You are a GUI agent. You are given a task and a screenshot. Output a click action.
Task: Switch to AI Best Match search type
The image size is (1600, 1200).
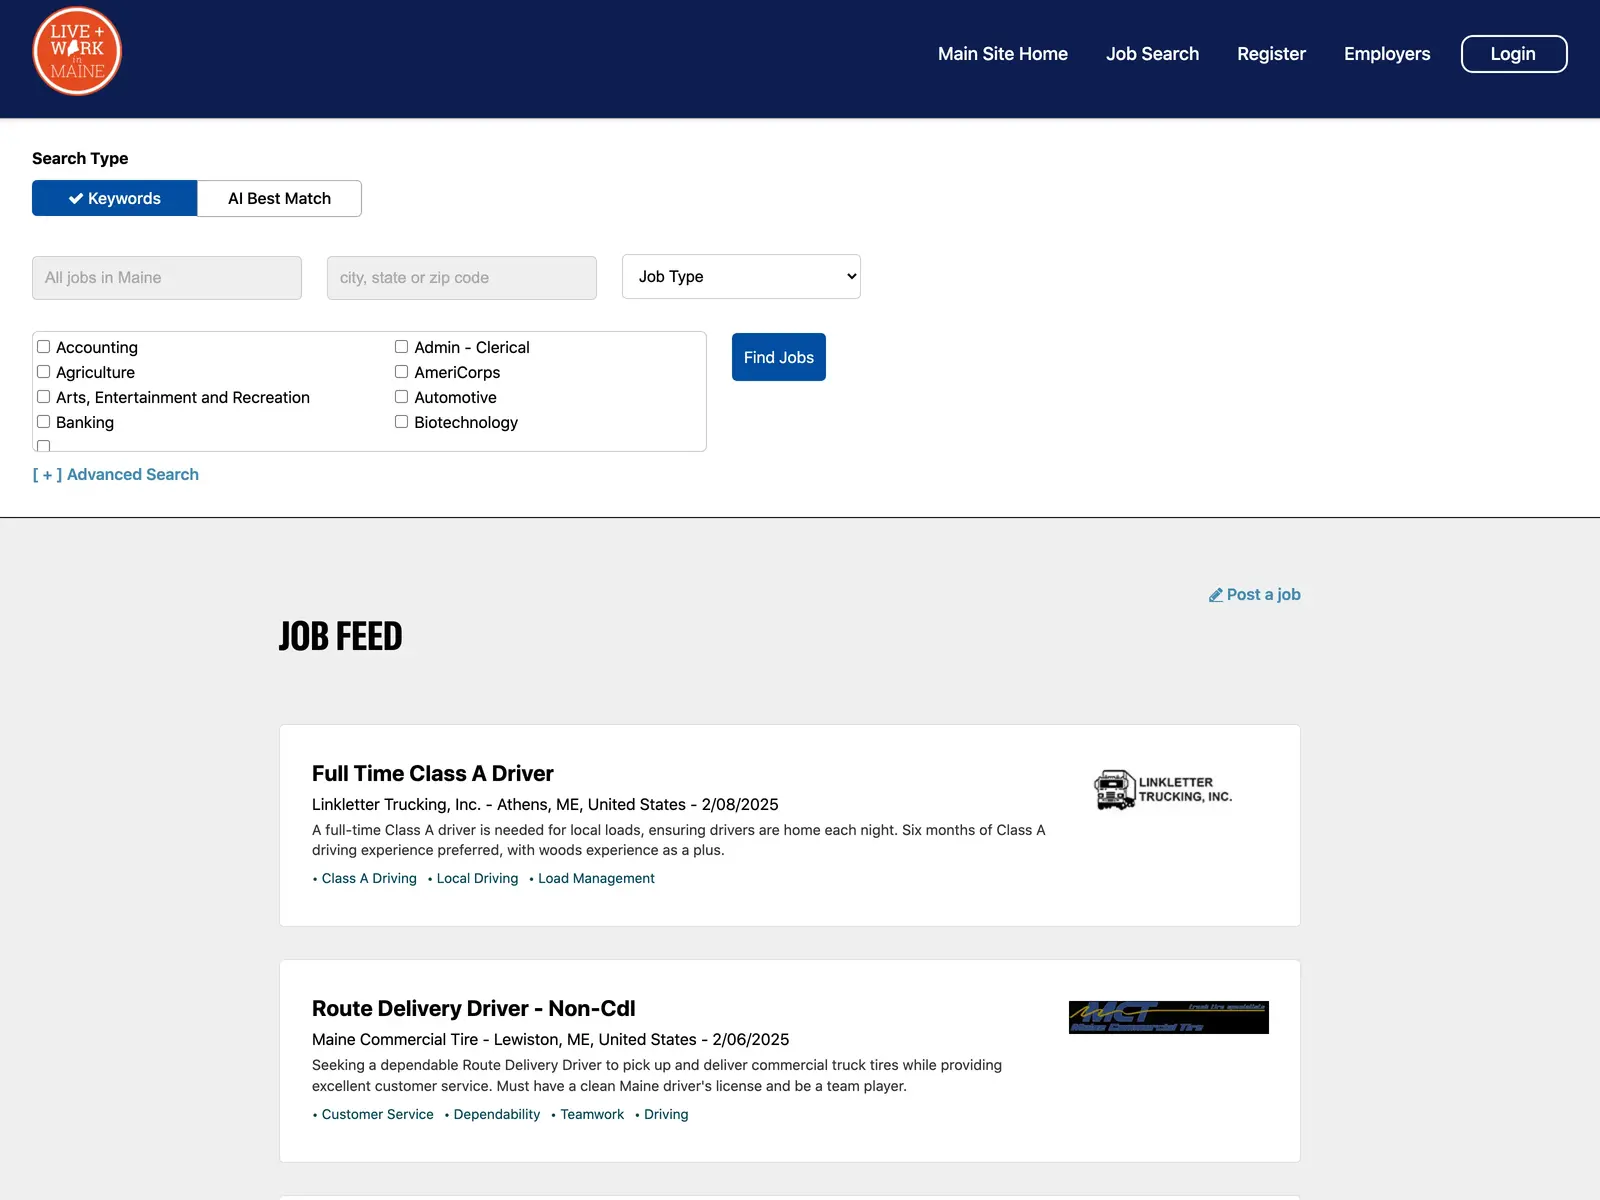(280, 198)
